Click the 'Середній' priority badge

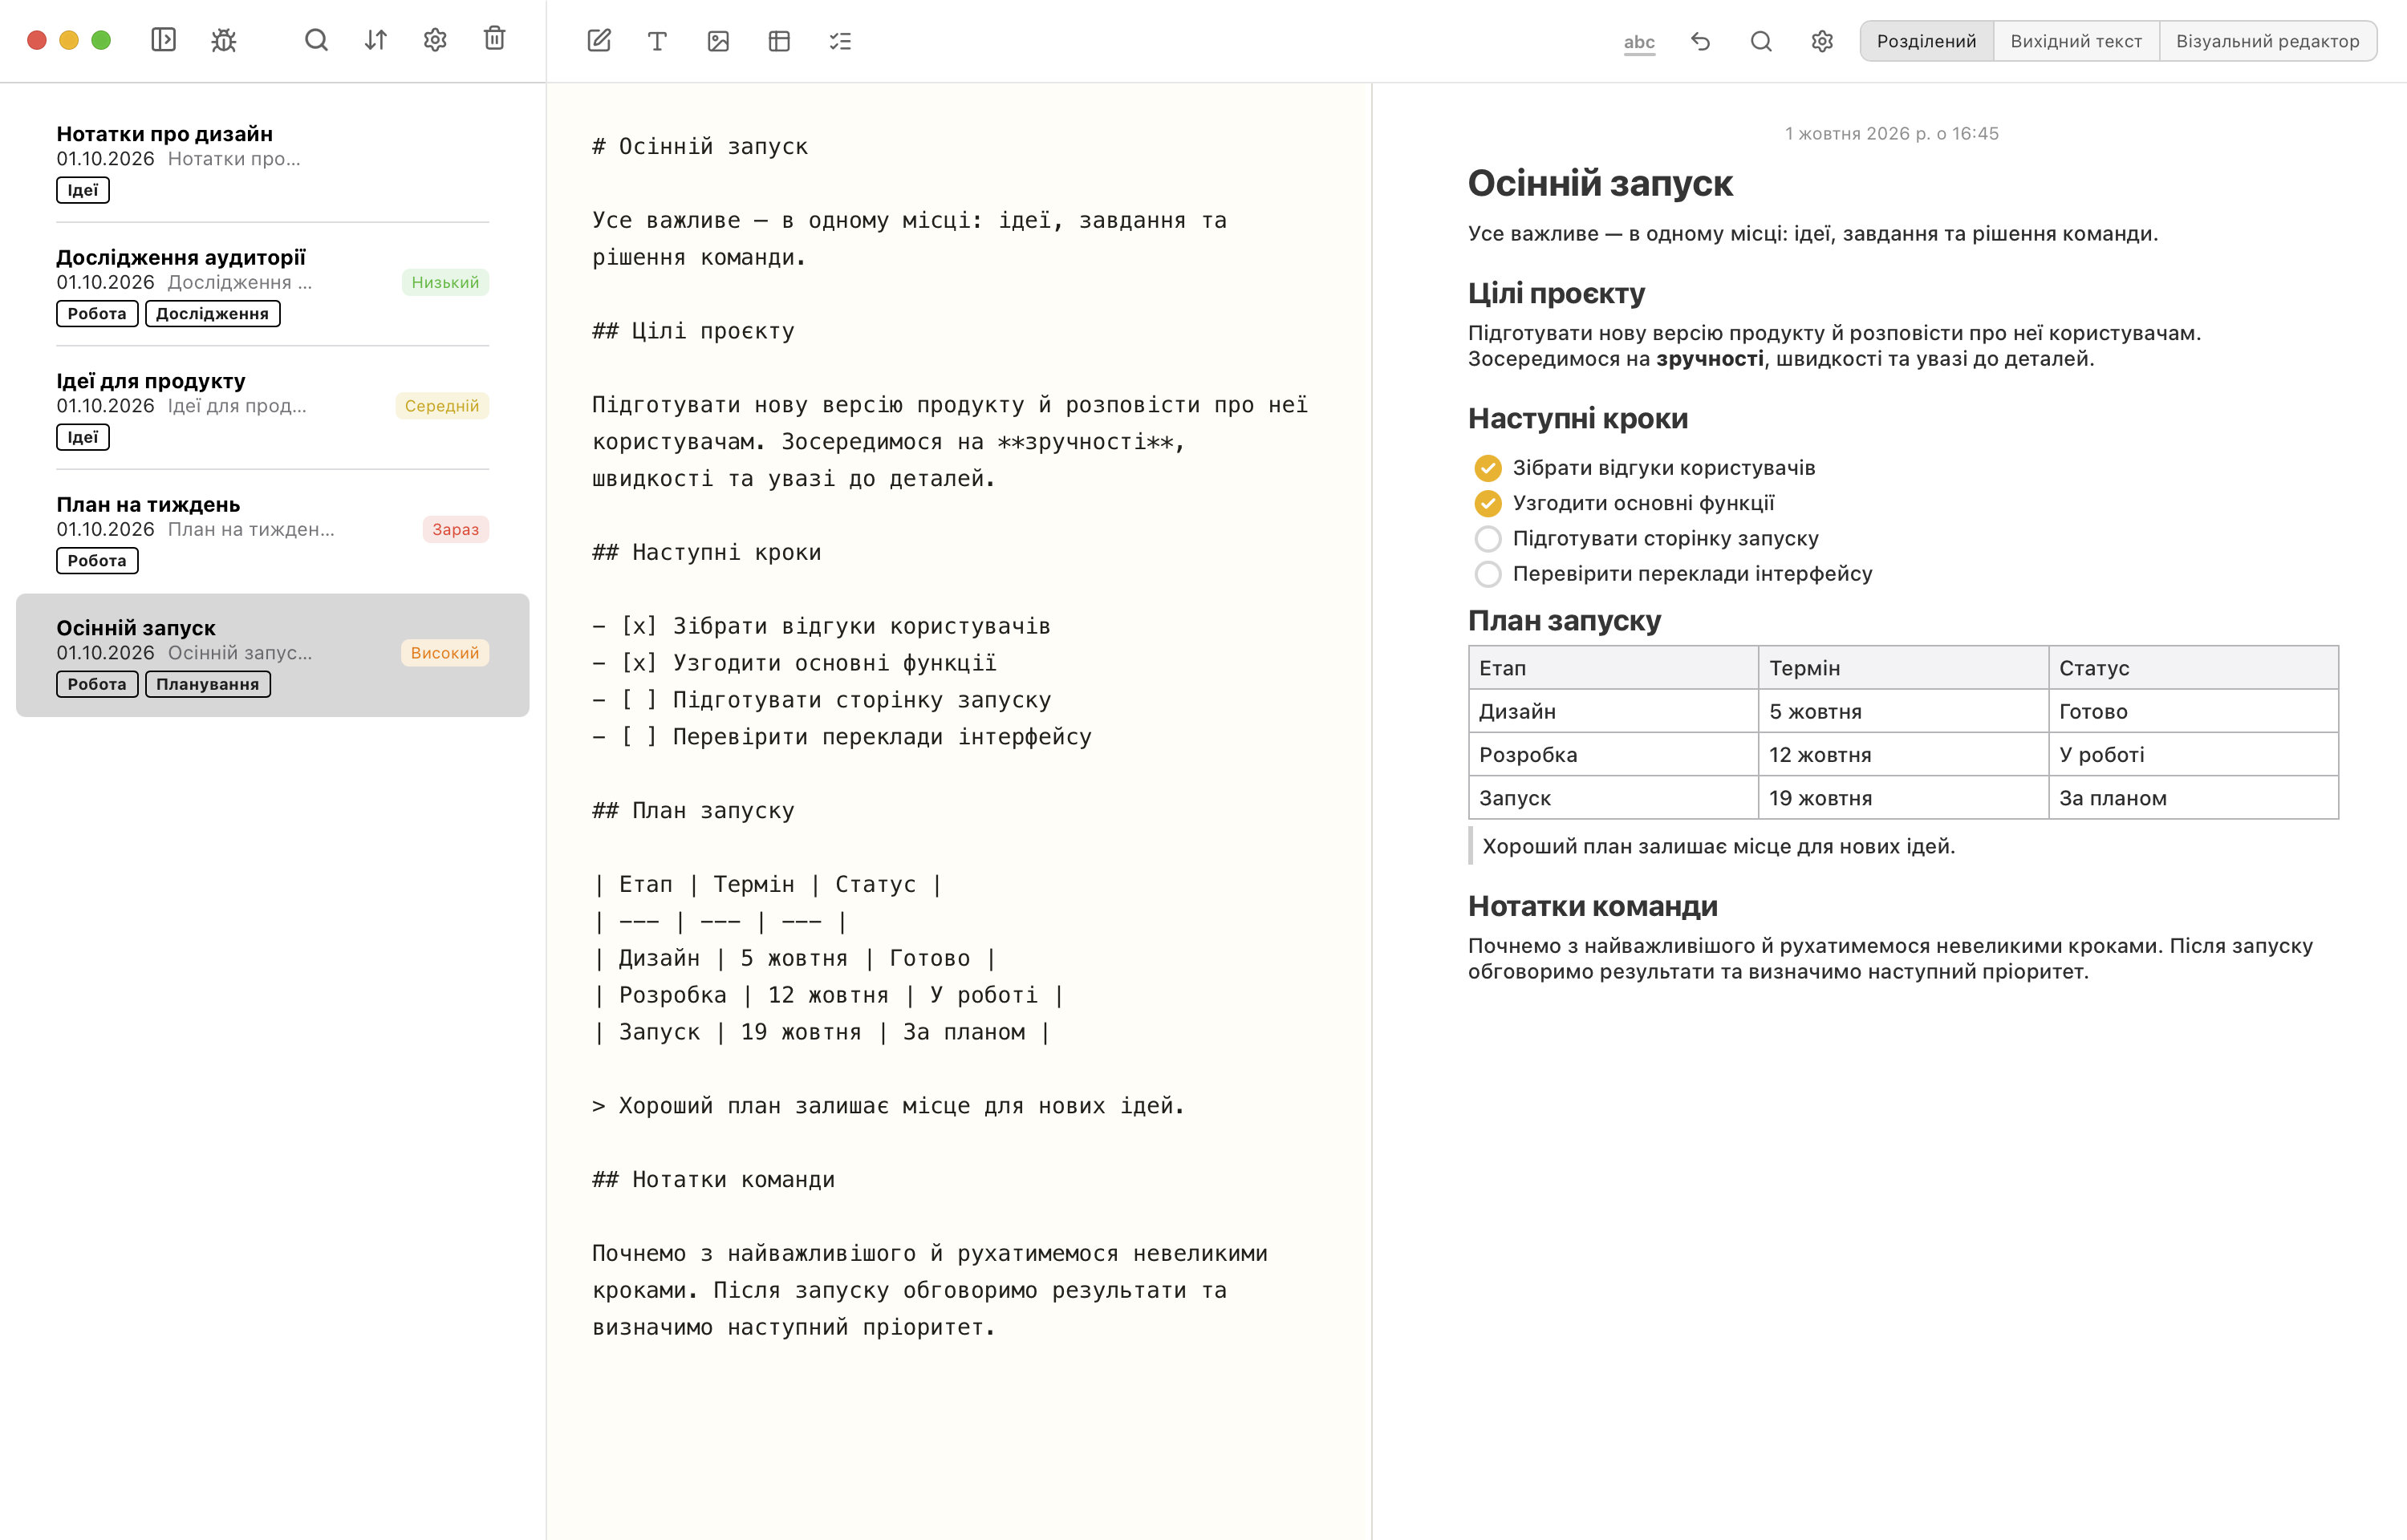pos(442,405)
